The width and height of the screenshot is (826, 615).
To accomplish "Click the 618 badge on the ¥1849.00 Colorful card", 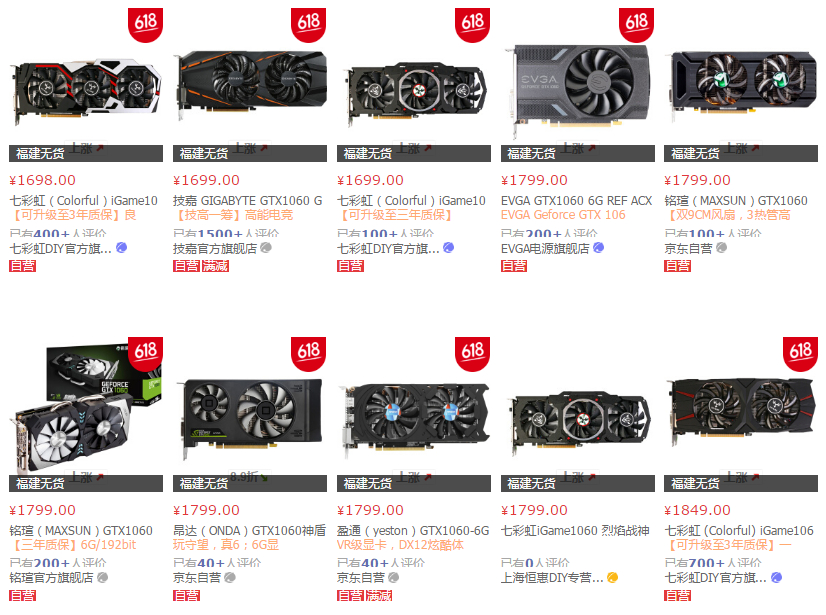I will click(800, 354).
